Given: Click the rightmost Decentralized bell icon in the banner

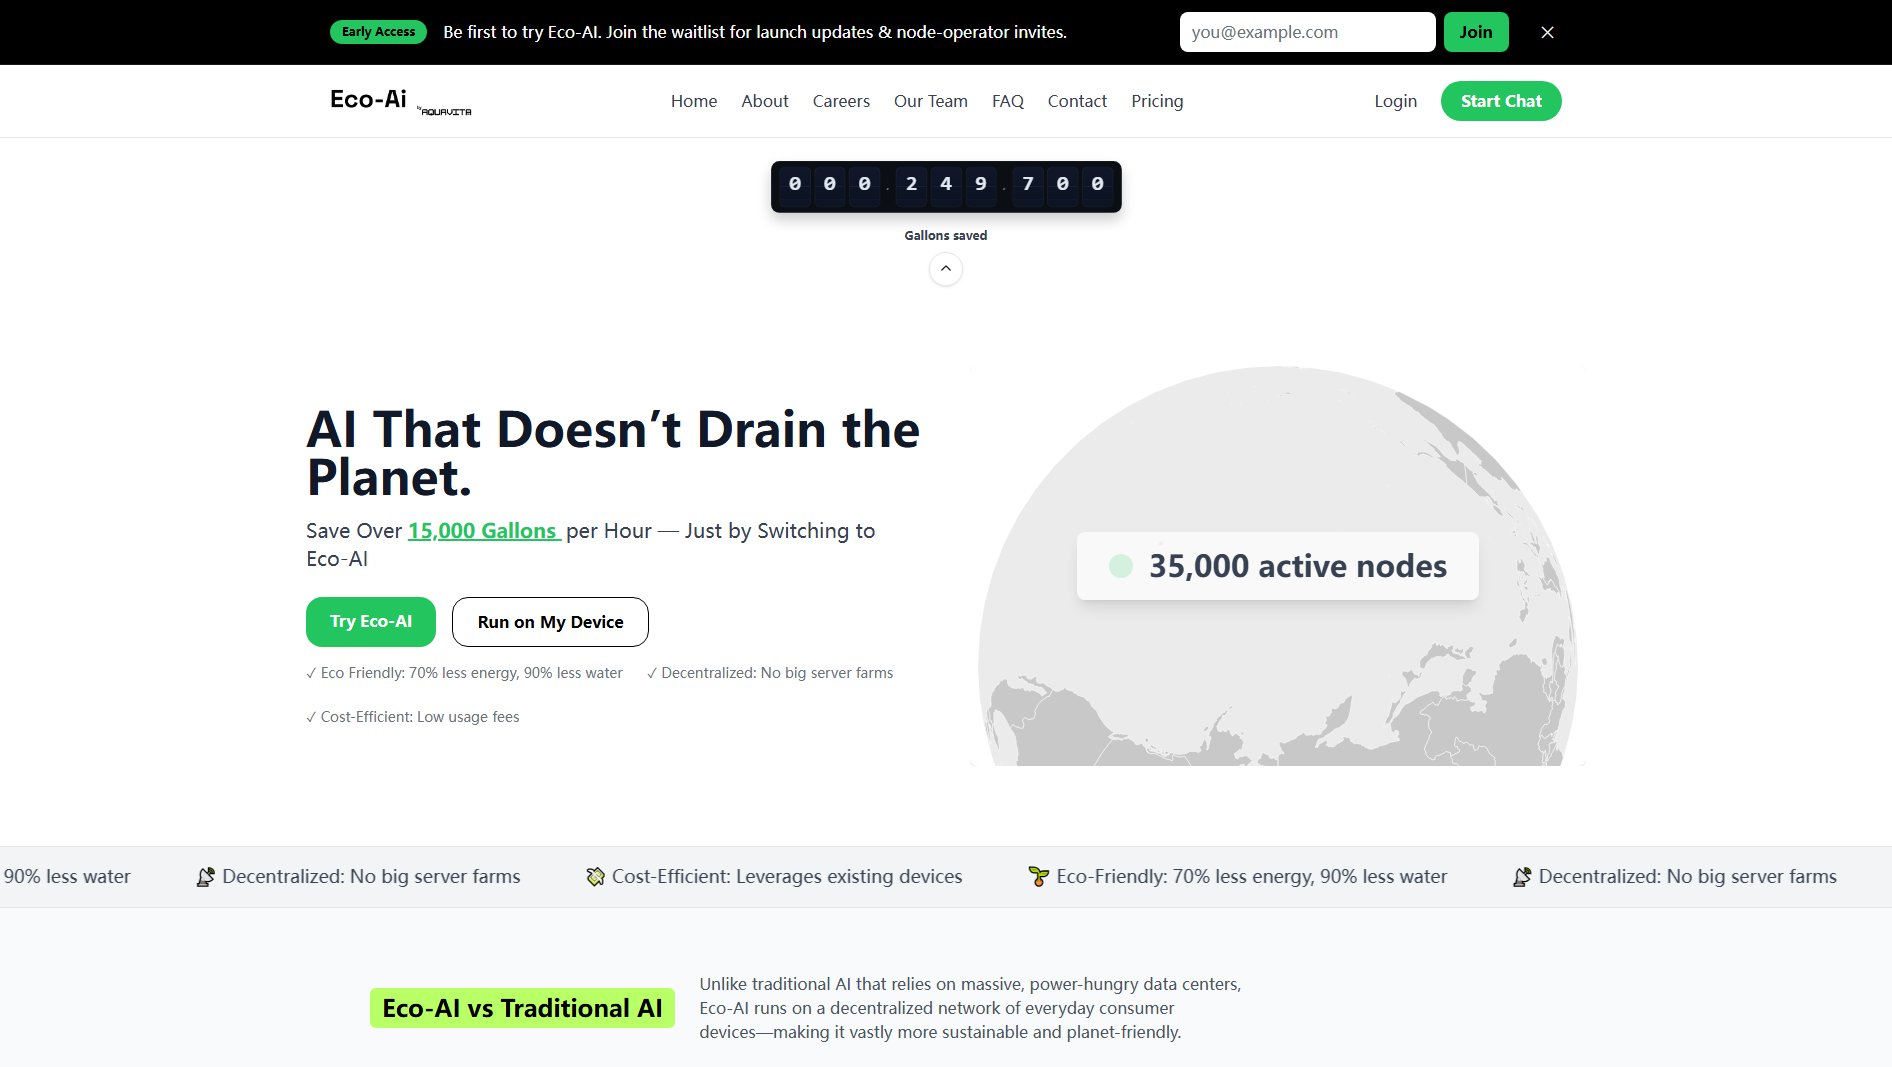Looking at the screenshot, I should point(1522,876).
